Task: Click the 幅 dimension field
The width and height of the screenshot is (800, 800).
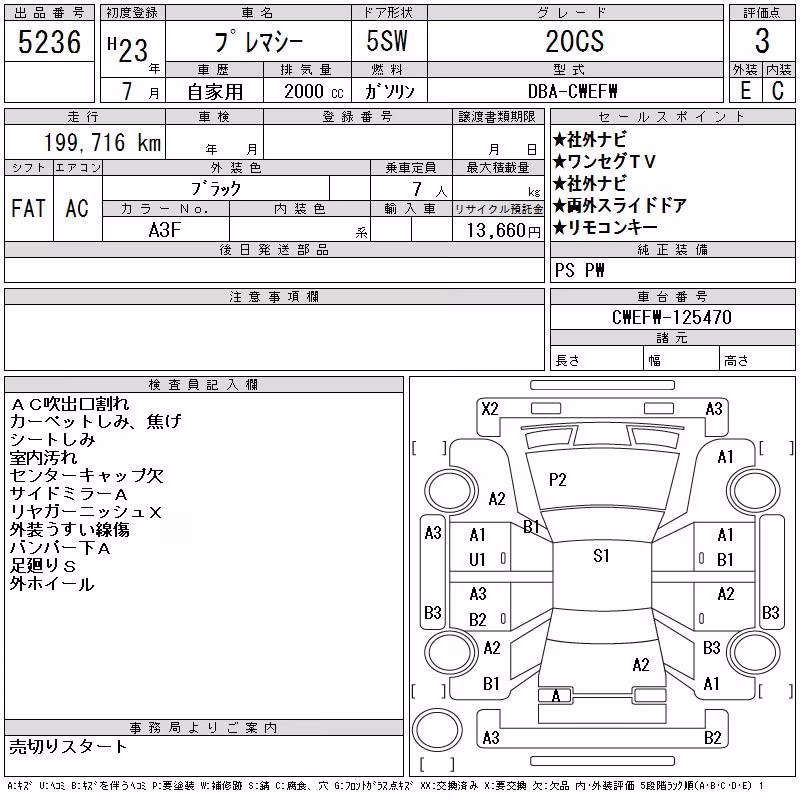Action: click(681, 358)
